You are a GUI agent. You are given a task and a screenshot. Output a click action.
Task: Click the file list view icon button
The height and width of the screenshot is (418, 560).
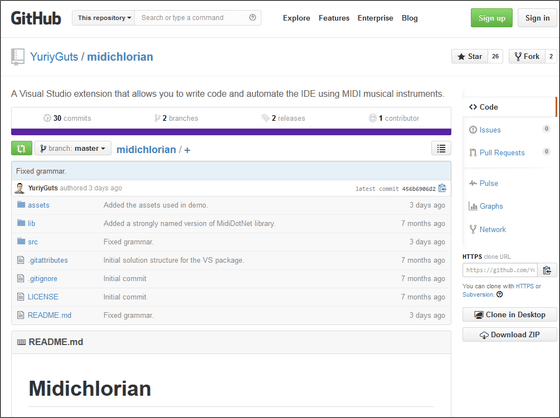(x=441, y=148)
